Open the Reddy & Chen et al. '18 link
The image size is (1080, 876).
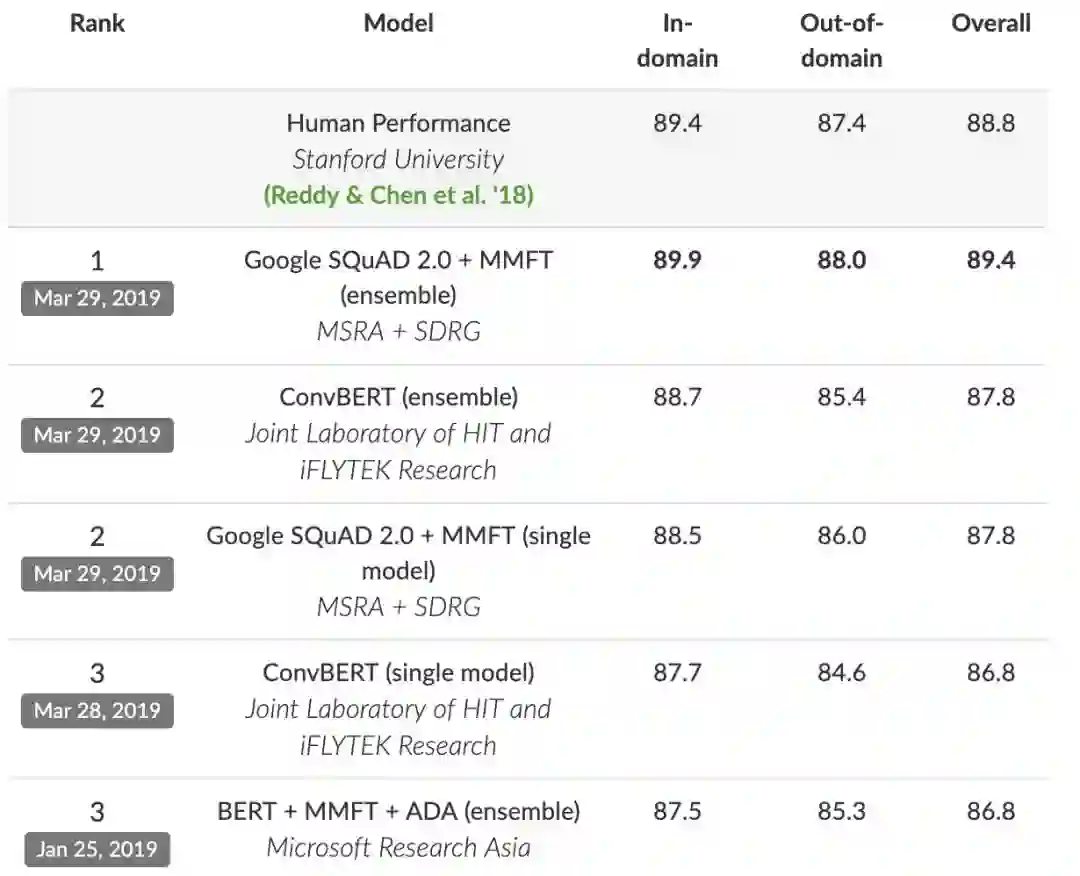pyautogui.click(x=398, y=195)
